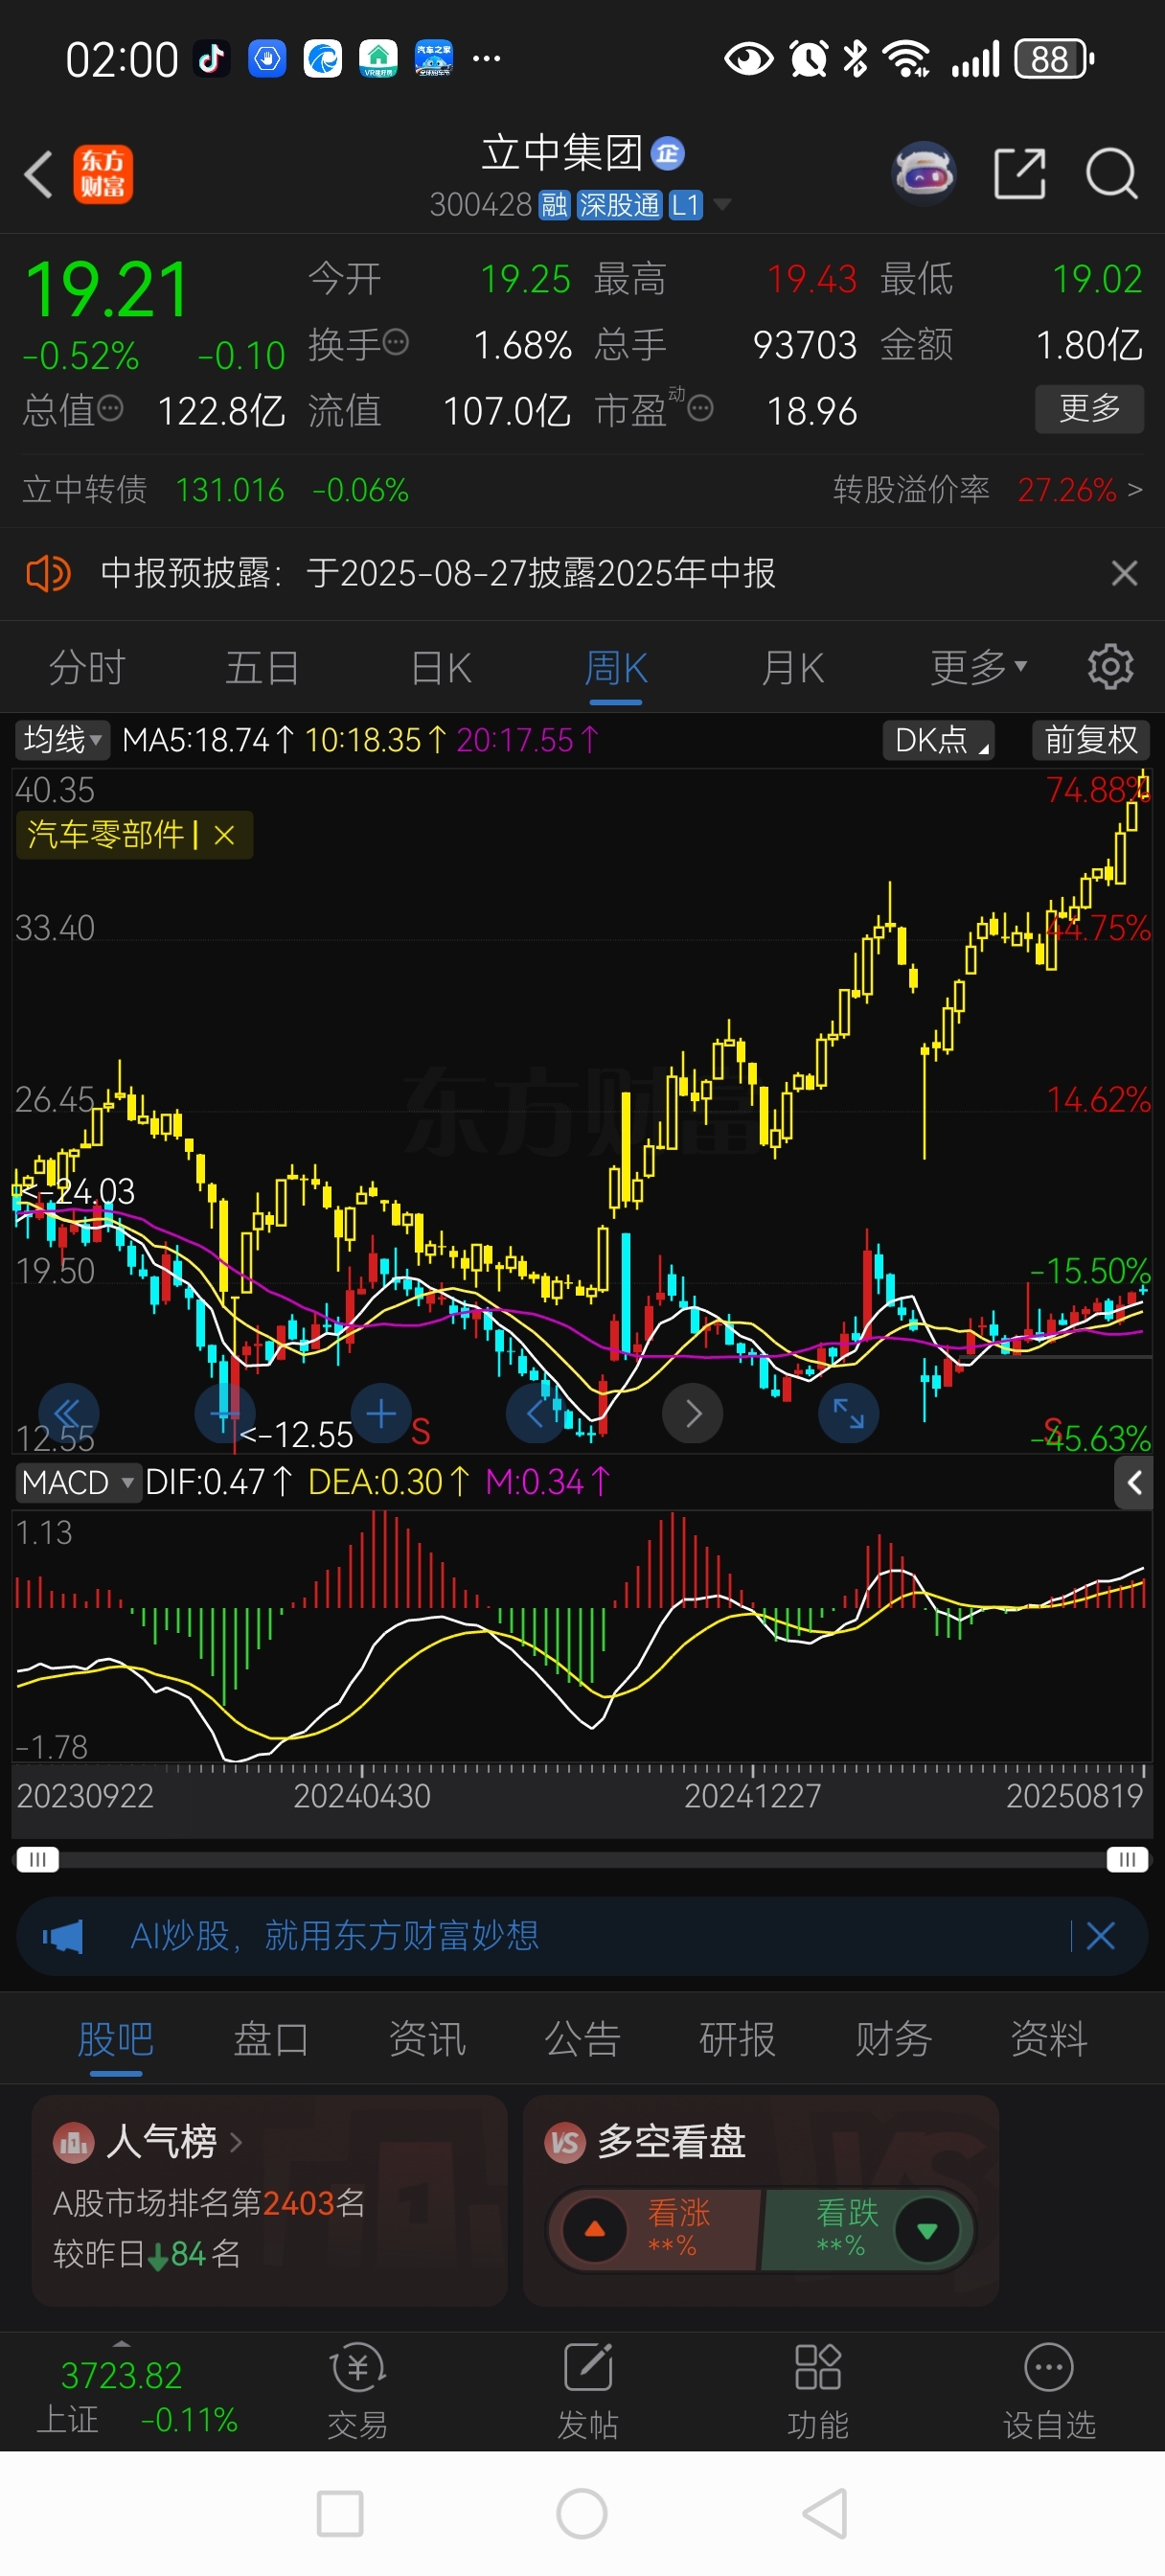This screenshot has width=1165, height=2576.
Task: Tap the info icon next to 总值
Action: (x=110, y=408)
